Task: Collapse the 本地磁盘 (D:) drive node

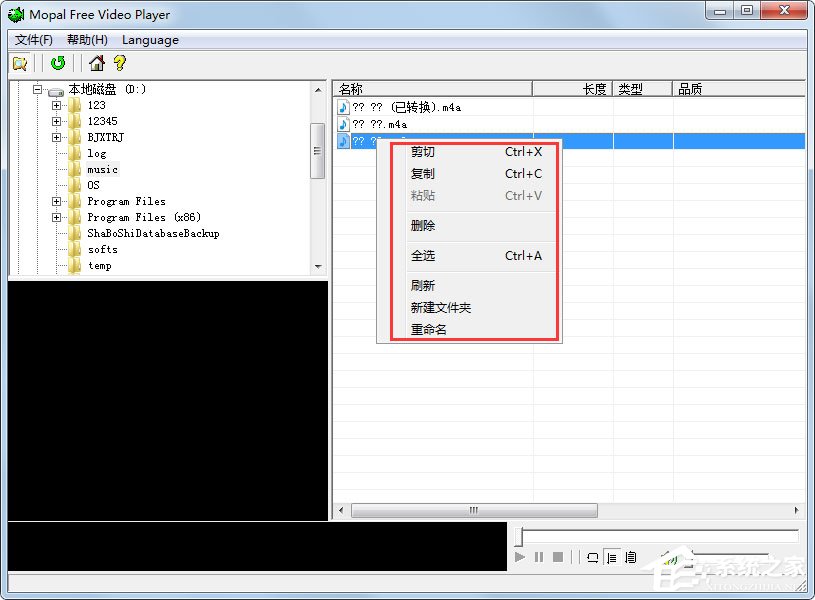Action: 38,89
